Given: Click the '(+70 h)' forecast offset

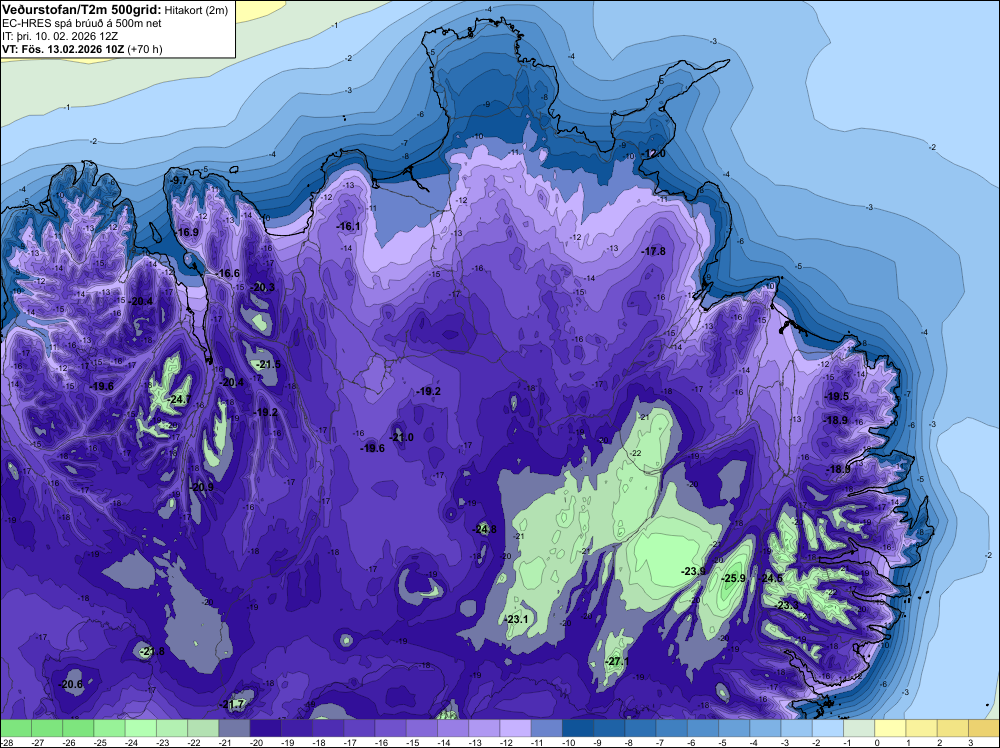Looking at the screenshot, I should [x=145, y=49].
